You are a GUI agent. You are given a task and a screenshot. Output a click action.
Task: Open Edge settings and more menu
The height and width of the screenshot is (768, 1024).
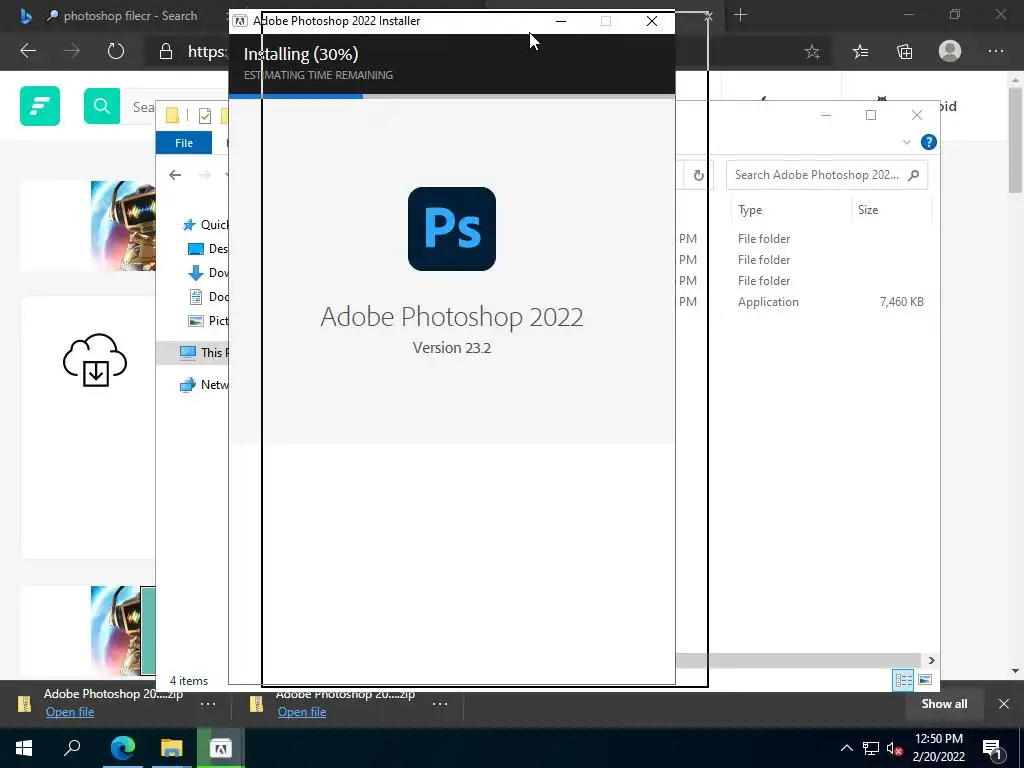(x=995, y=51)
